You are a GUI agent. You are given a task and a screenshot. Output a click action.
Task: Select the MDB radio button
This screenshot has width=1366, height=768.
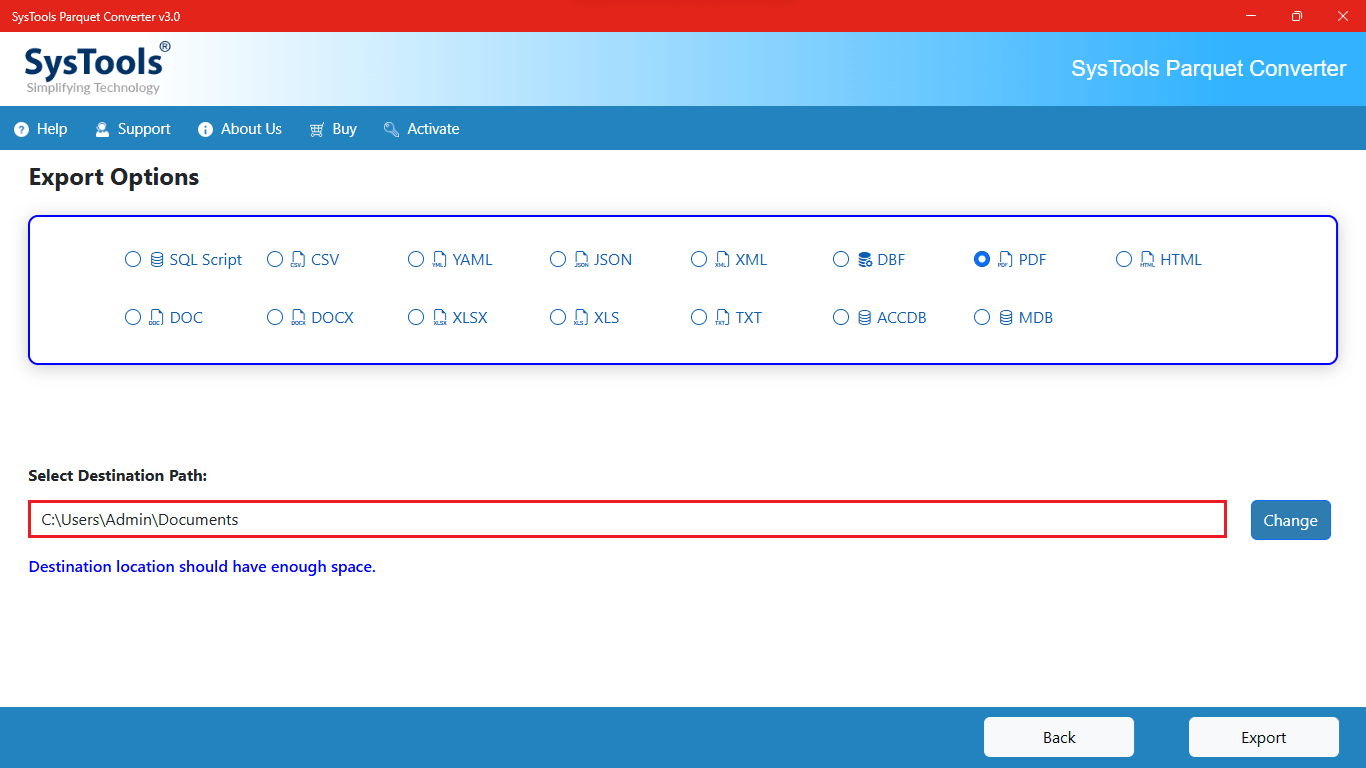pos(982,318)
